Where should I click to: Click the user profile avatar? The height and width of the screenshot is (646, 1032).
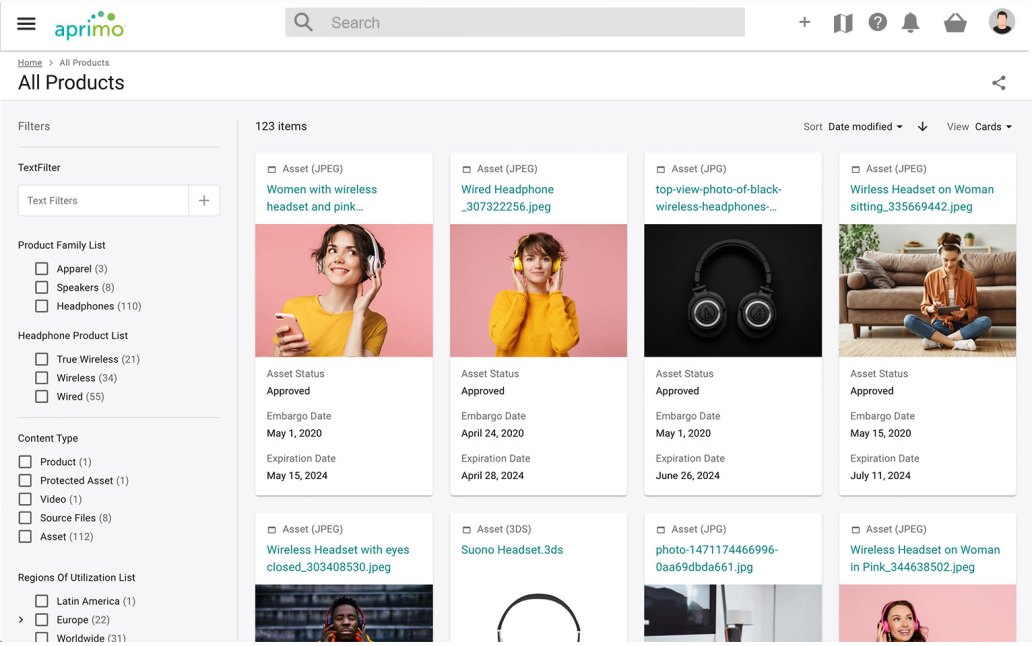(x=1001, y=22)
